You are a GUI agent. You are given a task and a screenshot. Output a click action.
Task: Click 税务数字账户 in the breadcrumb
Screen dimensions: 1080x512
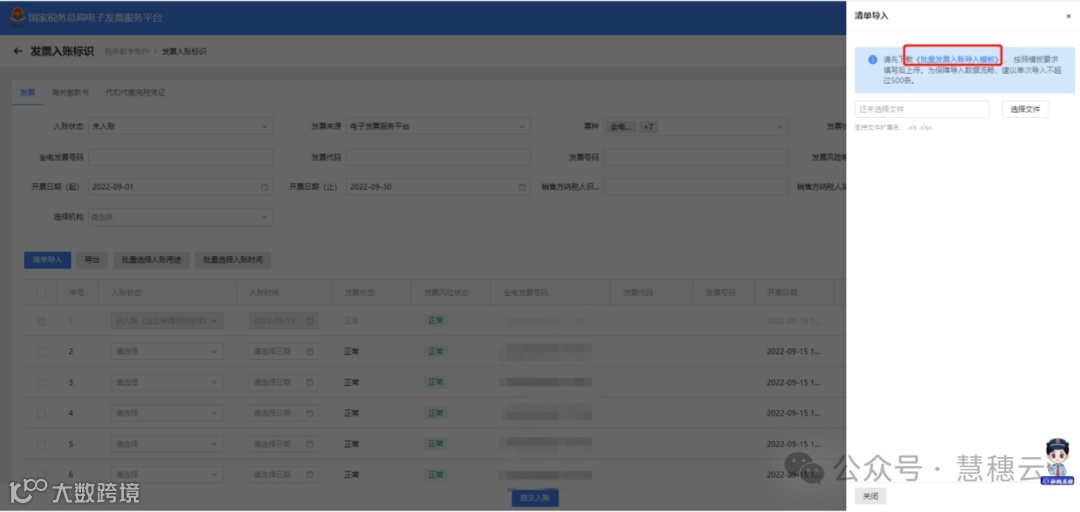(x=126, y=52)
